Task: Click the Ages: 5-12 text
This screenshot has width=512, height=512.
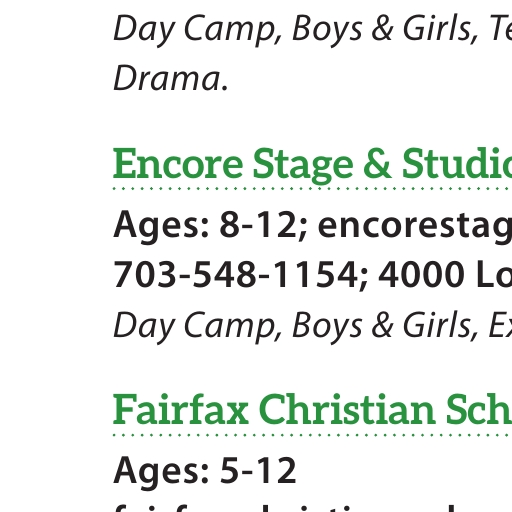Action: click(x=205, y=470)
